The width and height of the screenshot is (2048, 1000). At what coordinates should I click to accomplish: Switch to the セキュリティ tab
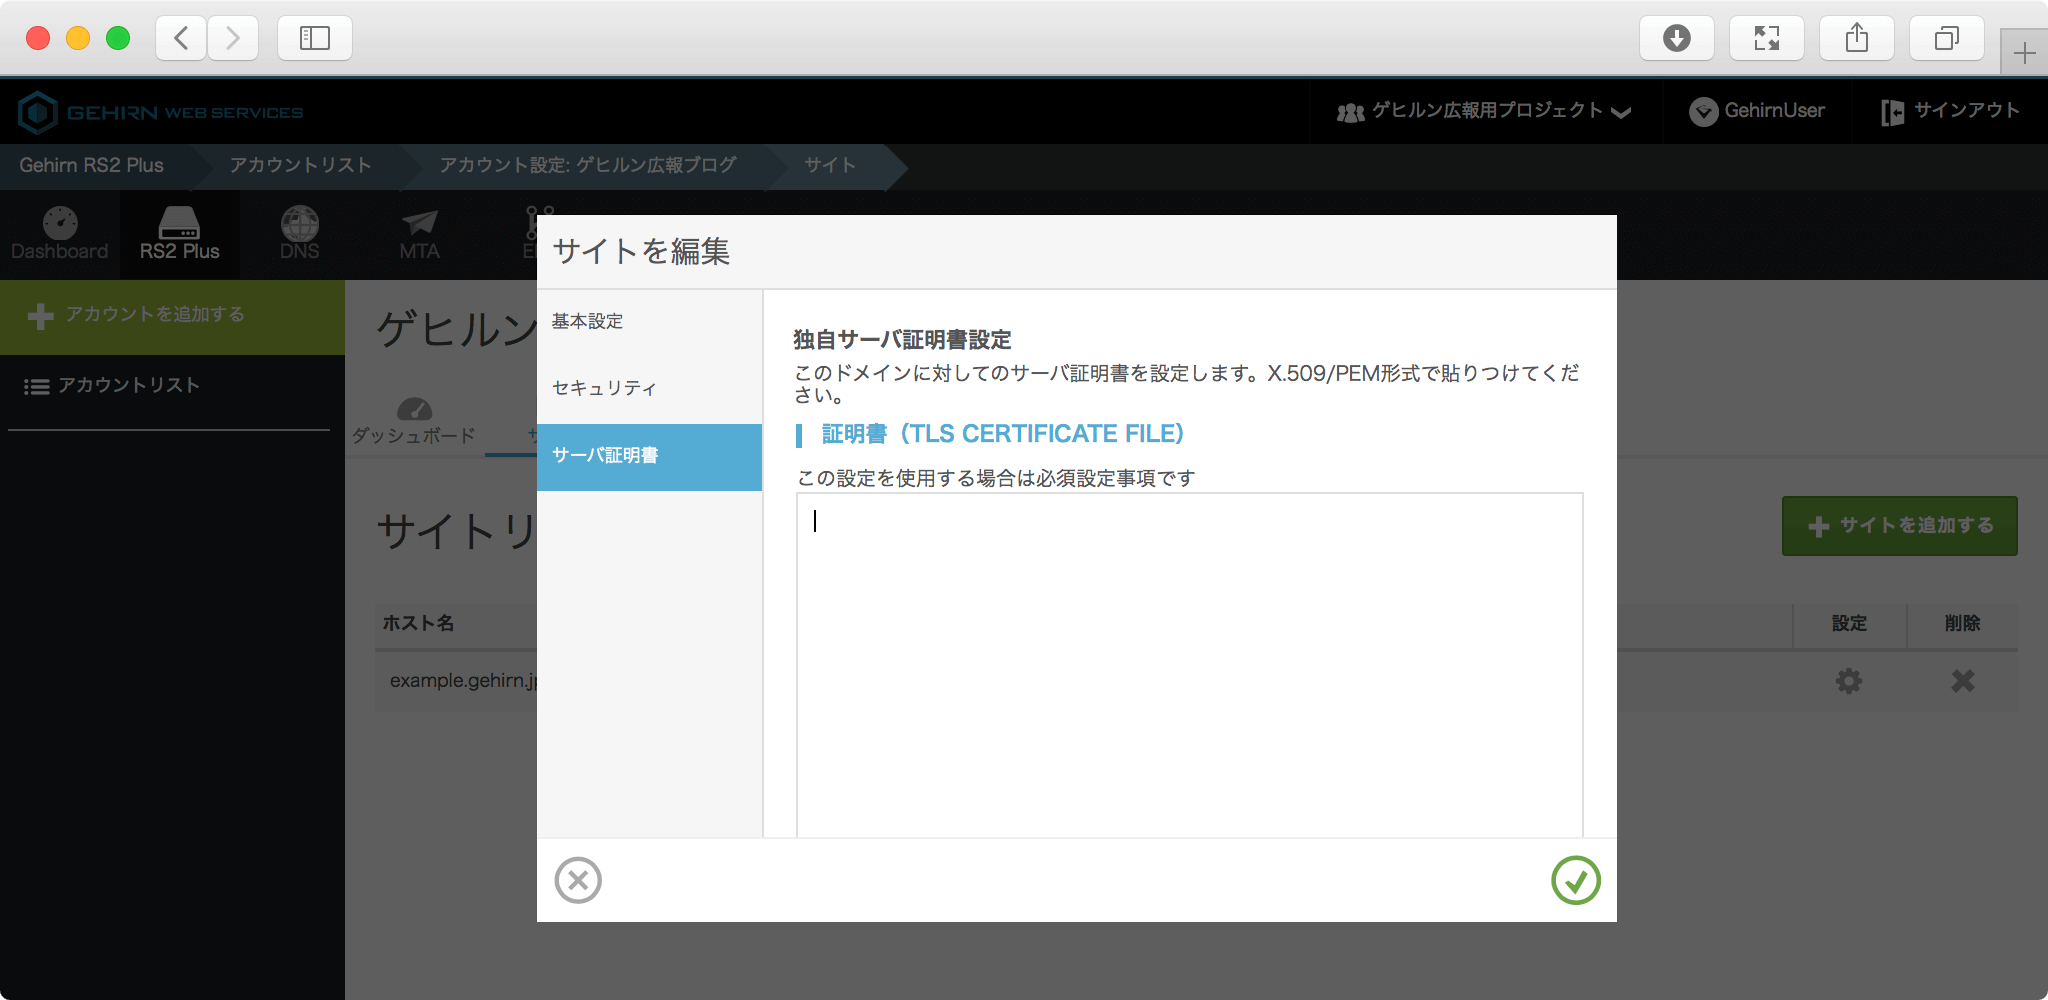tap(604, 388)
